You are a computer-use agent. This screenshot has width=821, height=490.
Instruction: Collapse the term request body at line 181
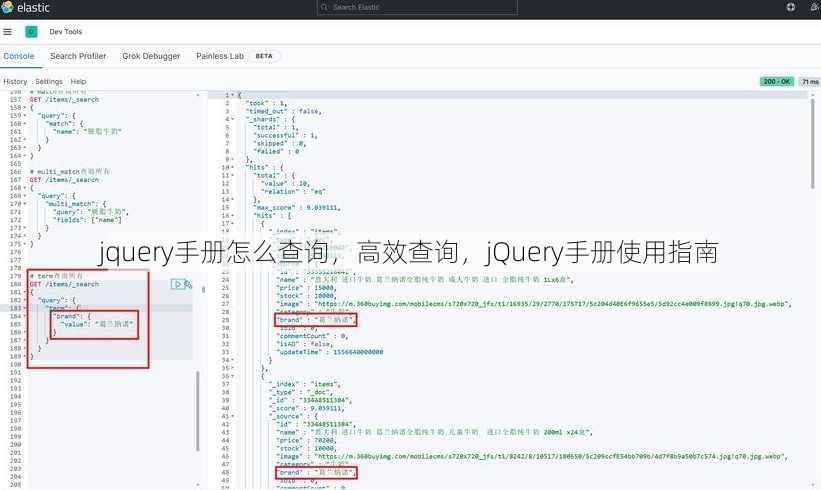pos(25,292)
